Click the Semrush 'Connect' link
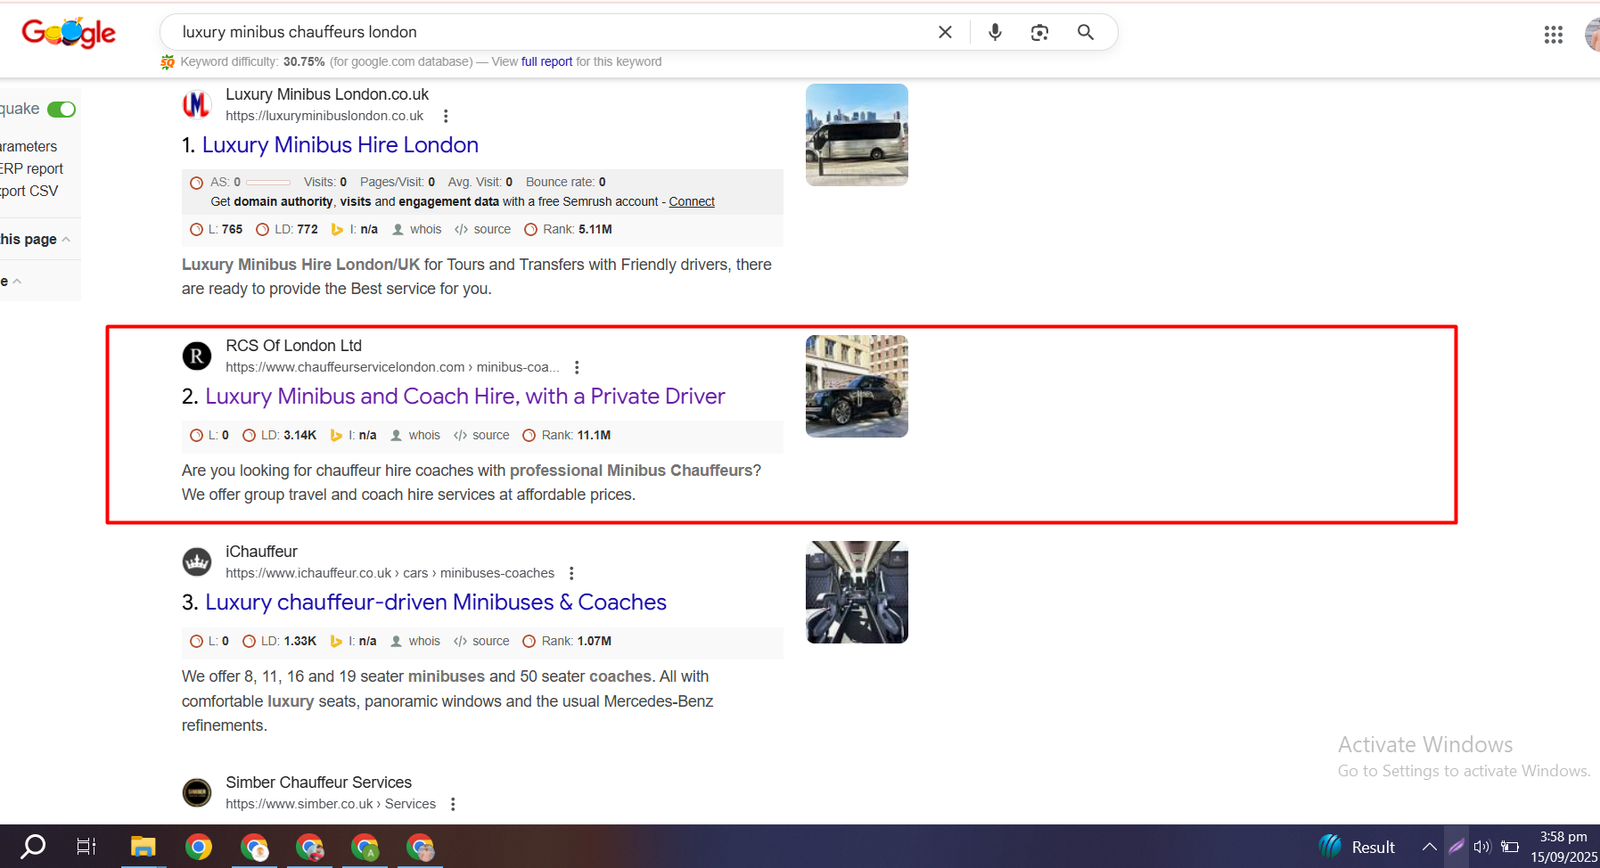1600x868 pixels. tap(691, 202)
